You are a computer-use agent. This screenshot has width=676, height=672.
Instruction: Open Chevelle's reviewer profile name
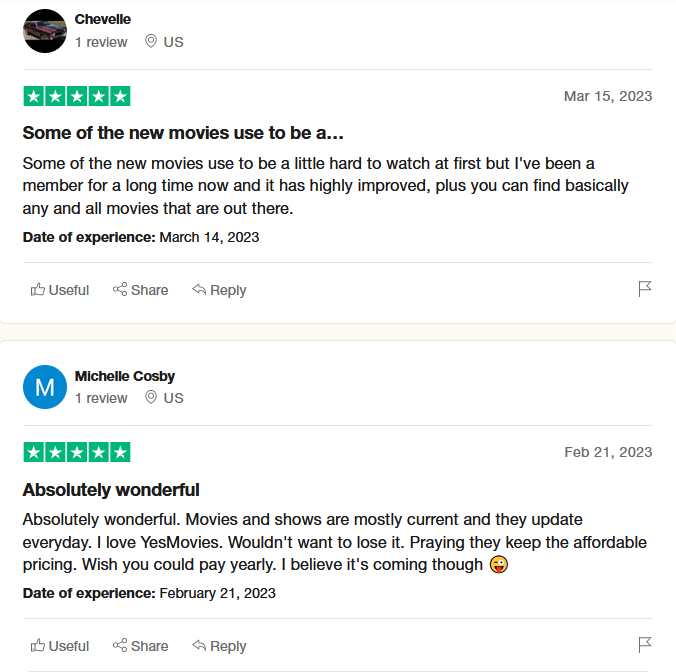pyautogui.click(x=103, y=19)
